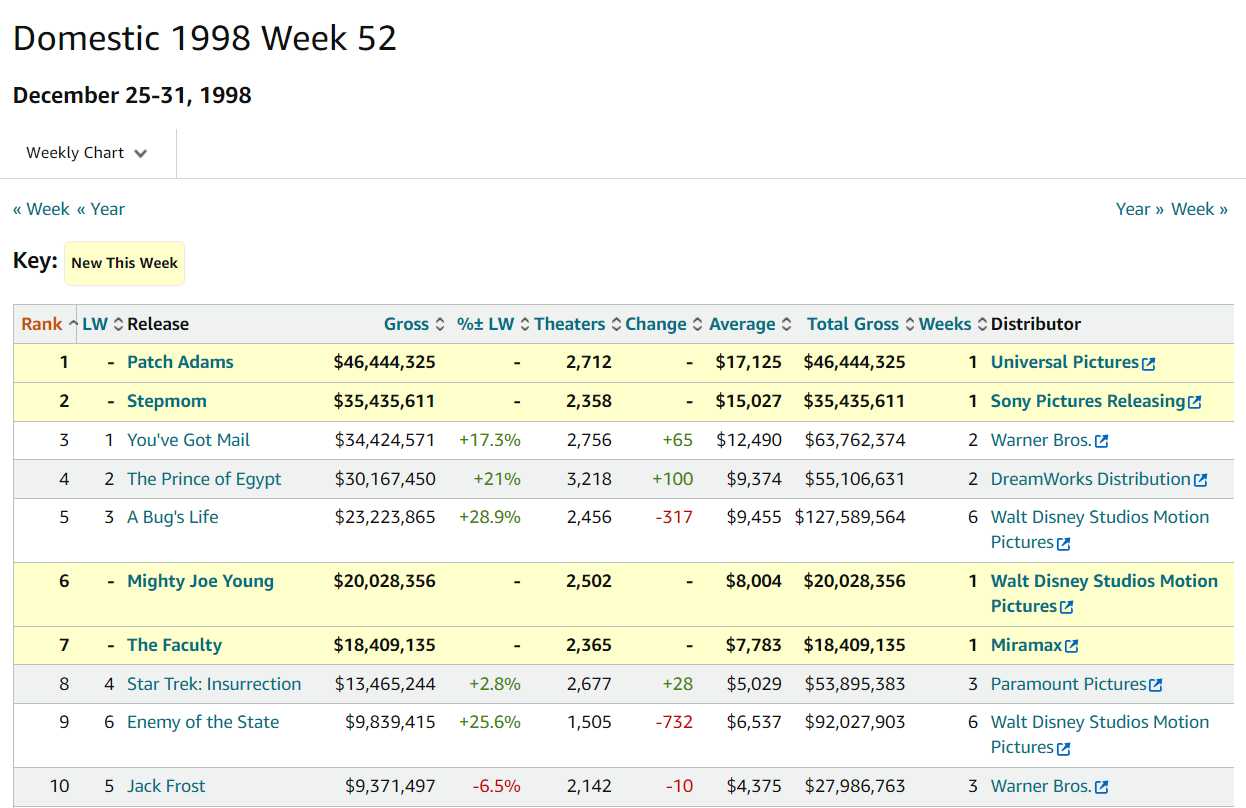
Task: Open You've Got Mail release page
Action: [188, 440]
